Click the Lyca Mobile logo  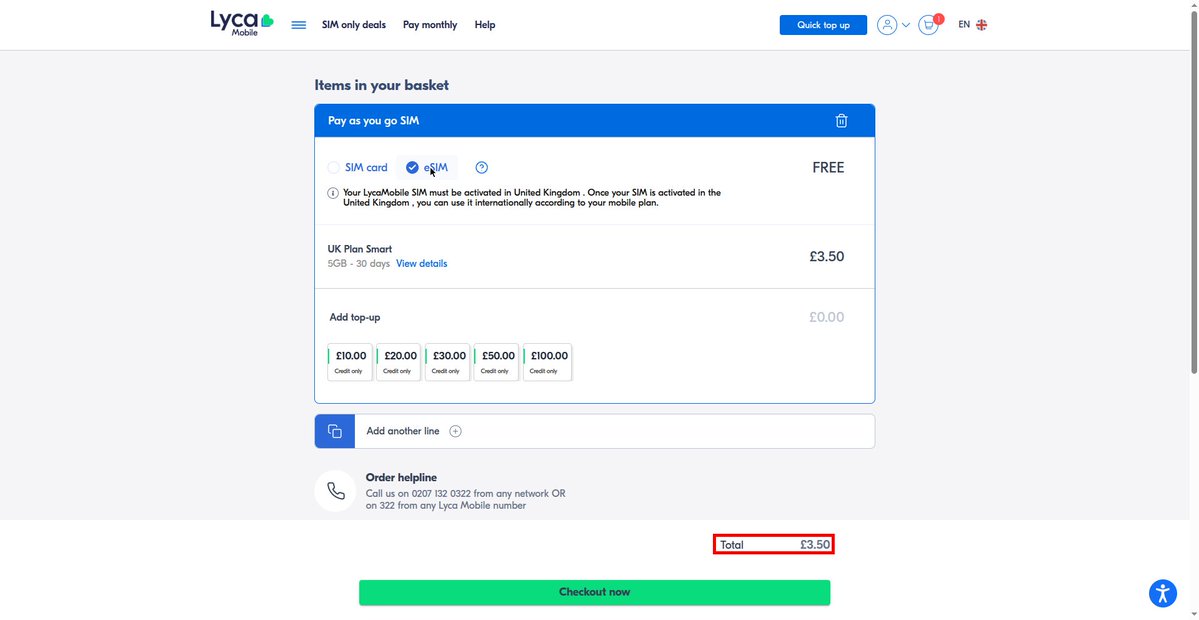242,24
